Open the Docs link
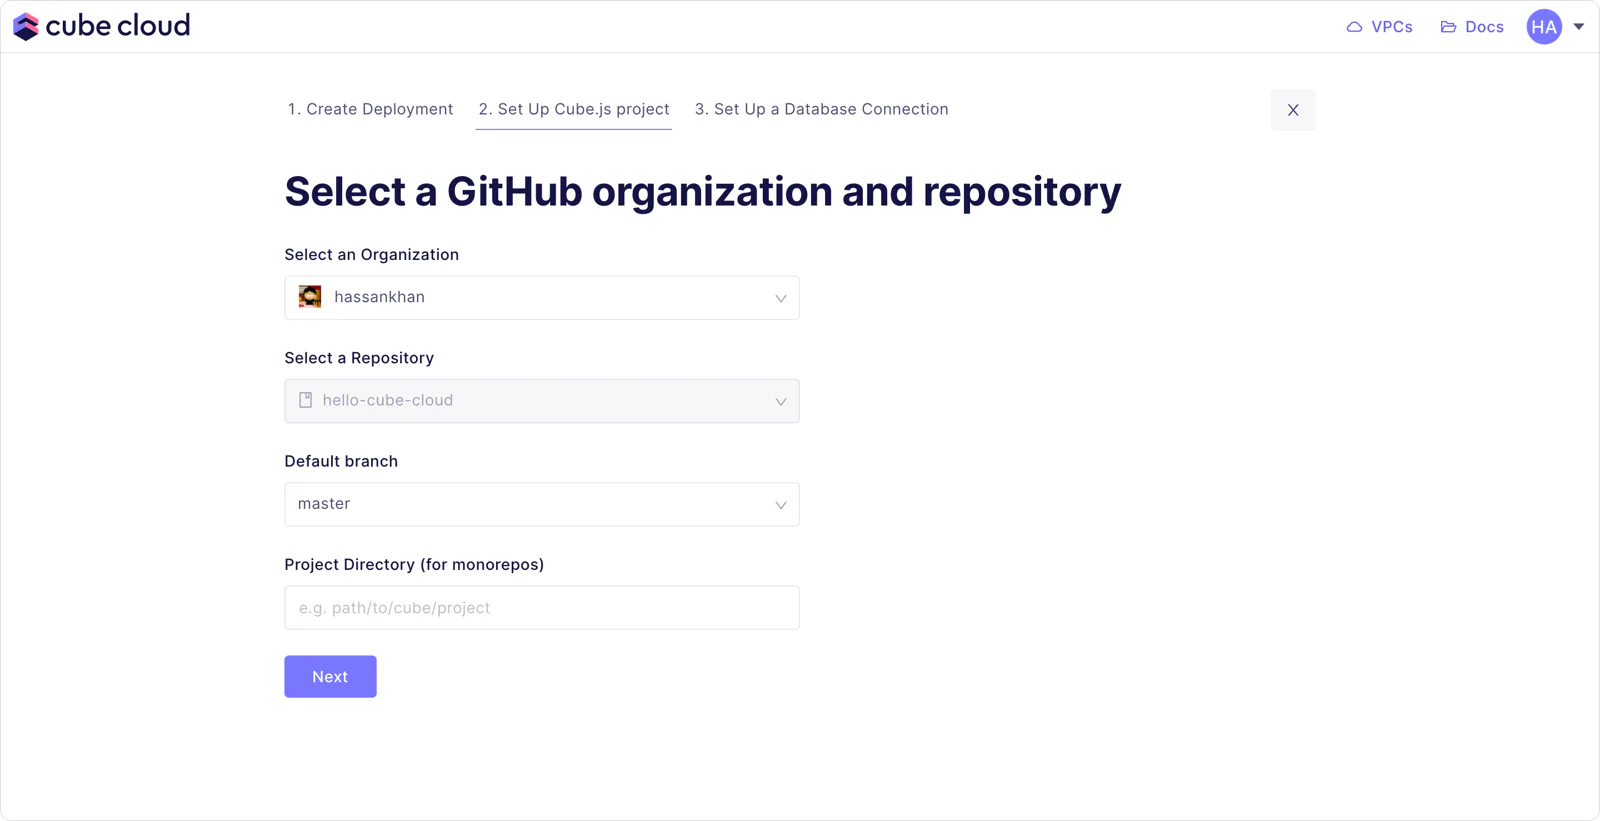This screenshot has width=1600, height=821. [x=1472, y=27]
